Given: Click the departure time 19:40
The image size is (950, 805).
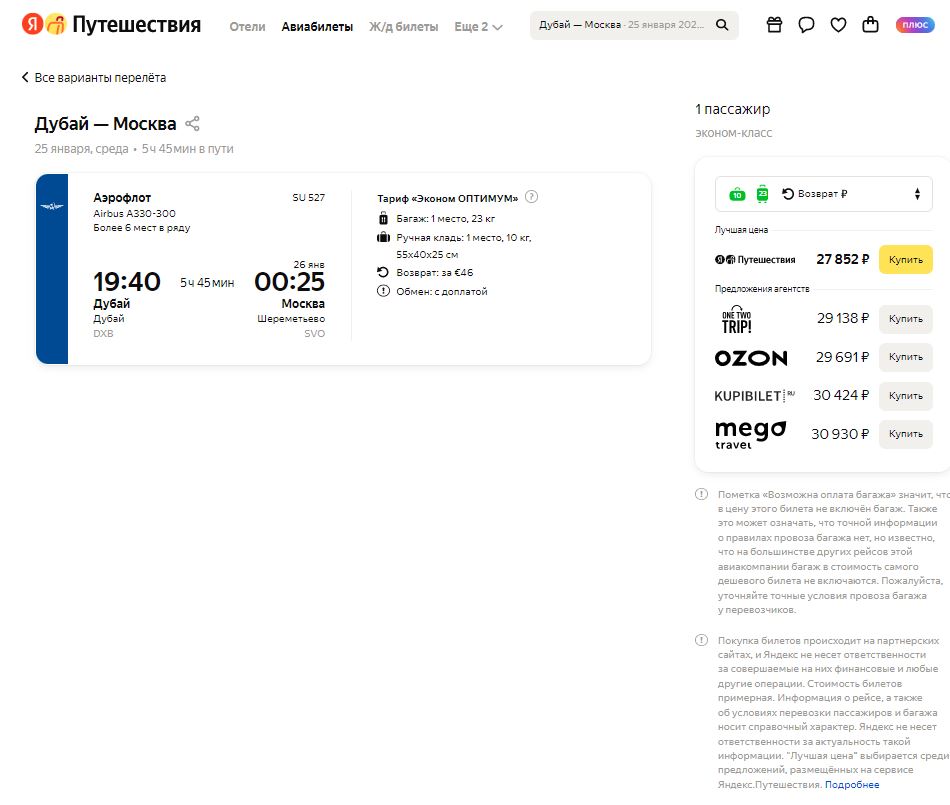Looking at the screenshot, I should 127,282.
